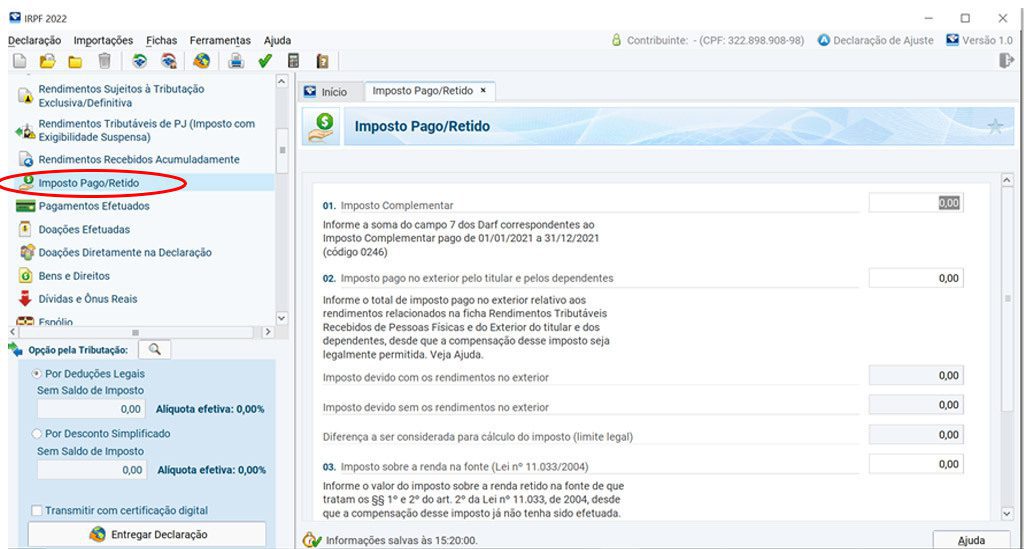This screenshot has width=1024, height=549.
Task: Click the new declaration blank page icon
Action: (x=20, y=61)
